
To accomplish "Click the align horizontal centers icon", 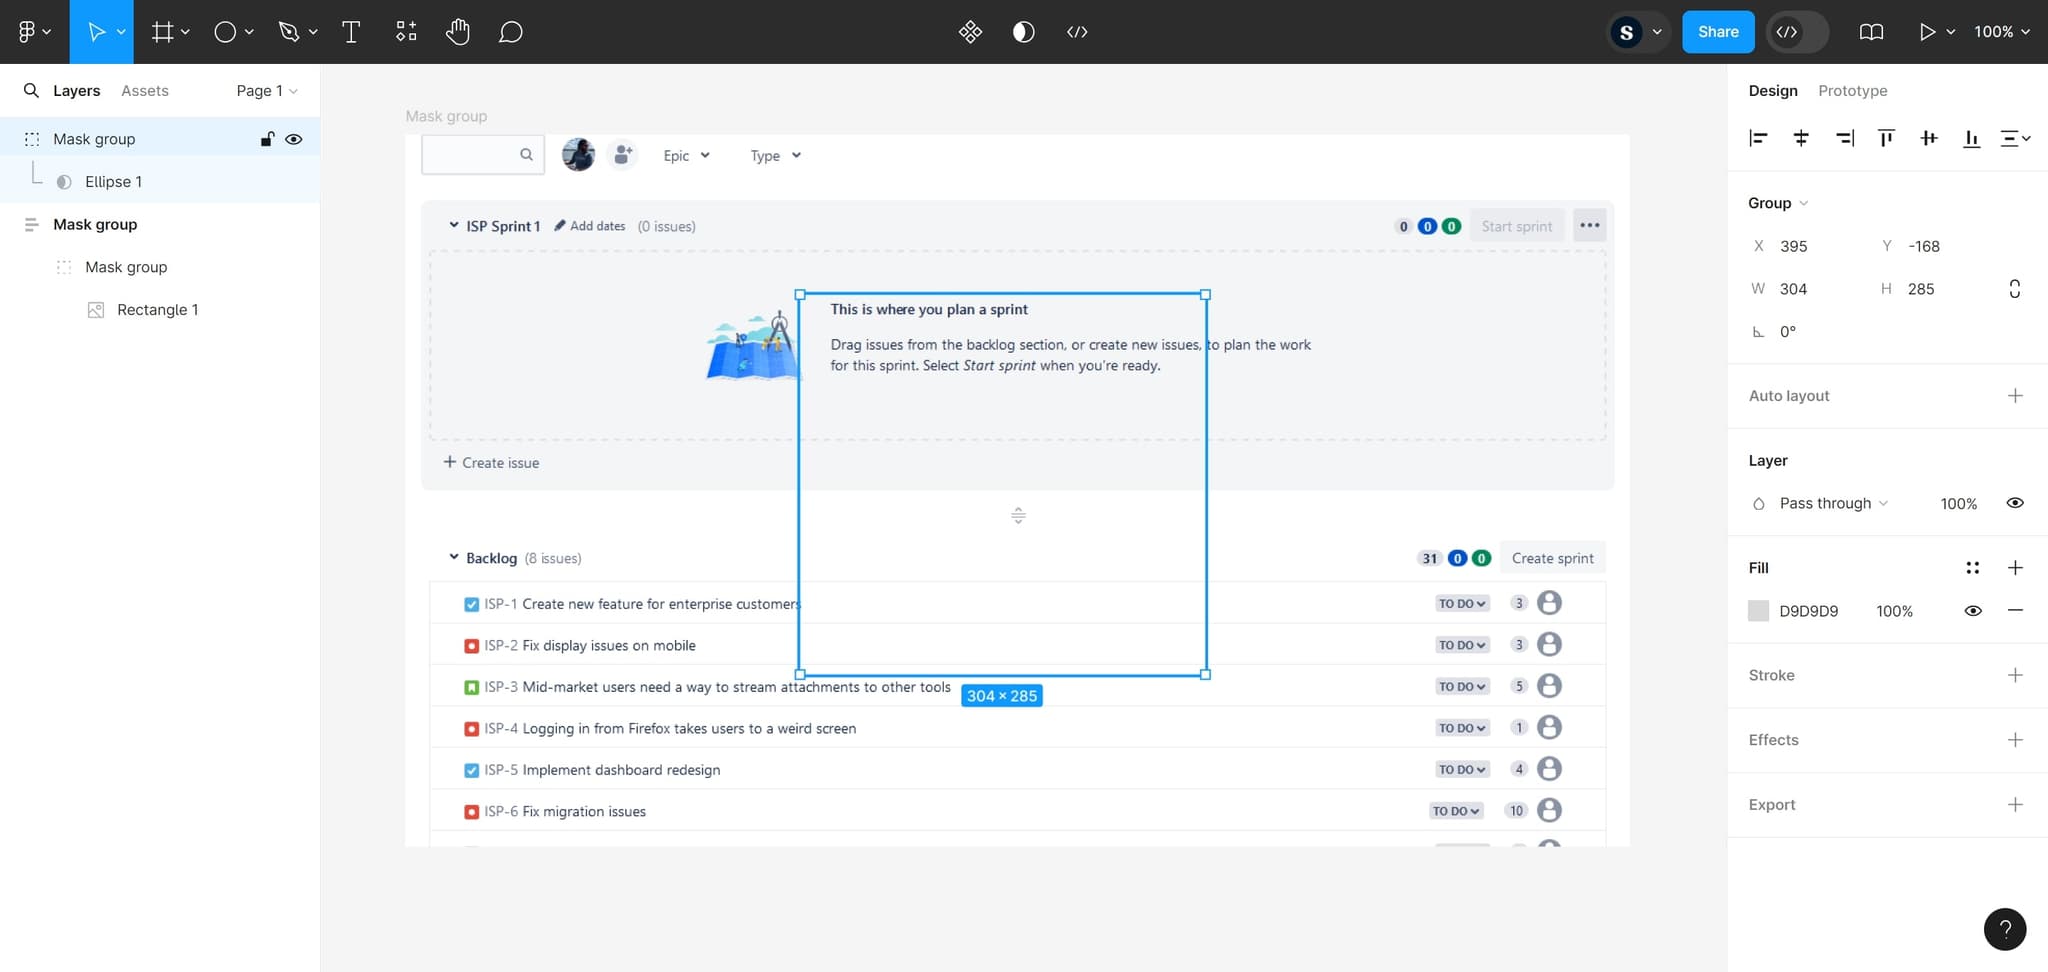I will (x=1801, y=138).
